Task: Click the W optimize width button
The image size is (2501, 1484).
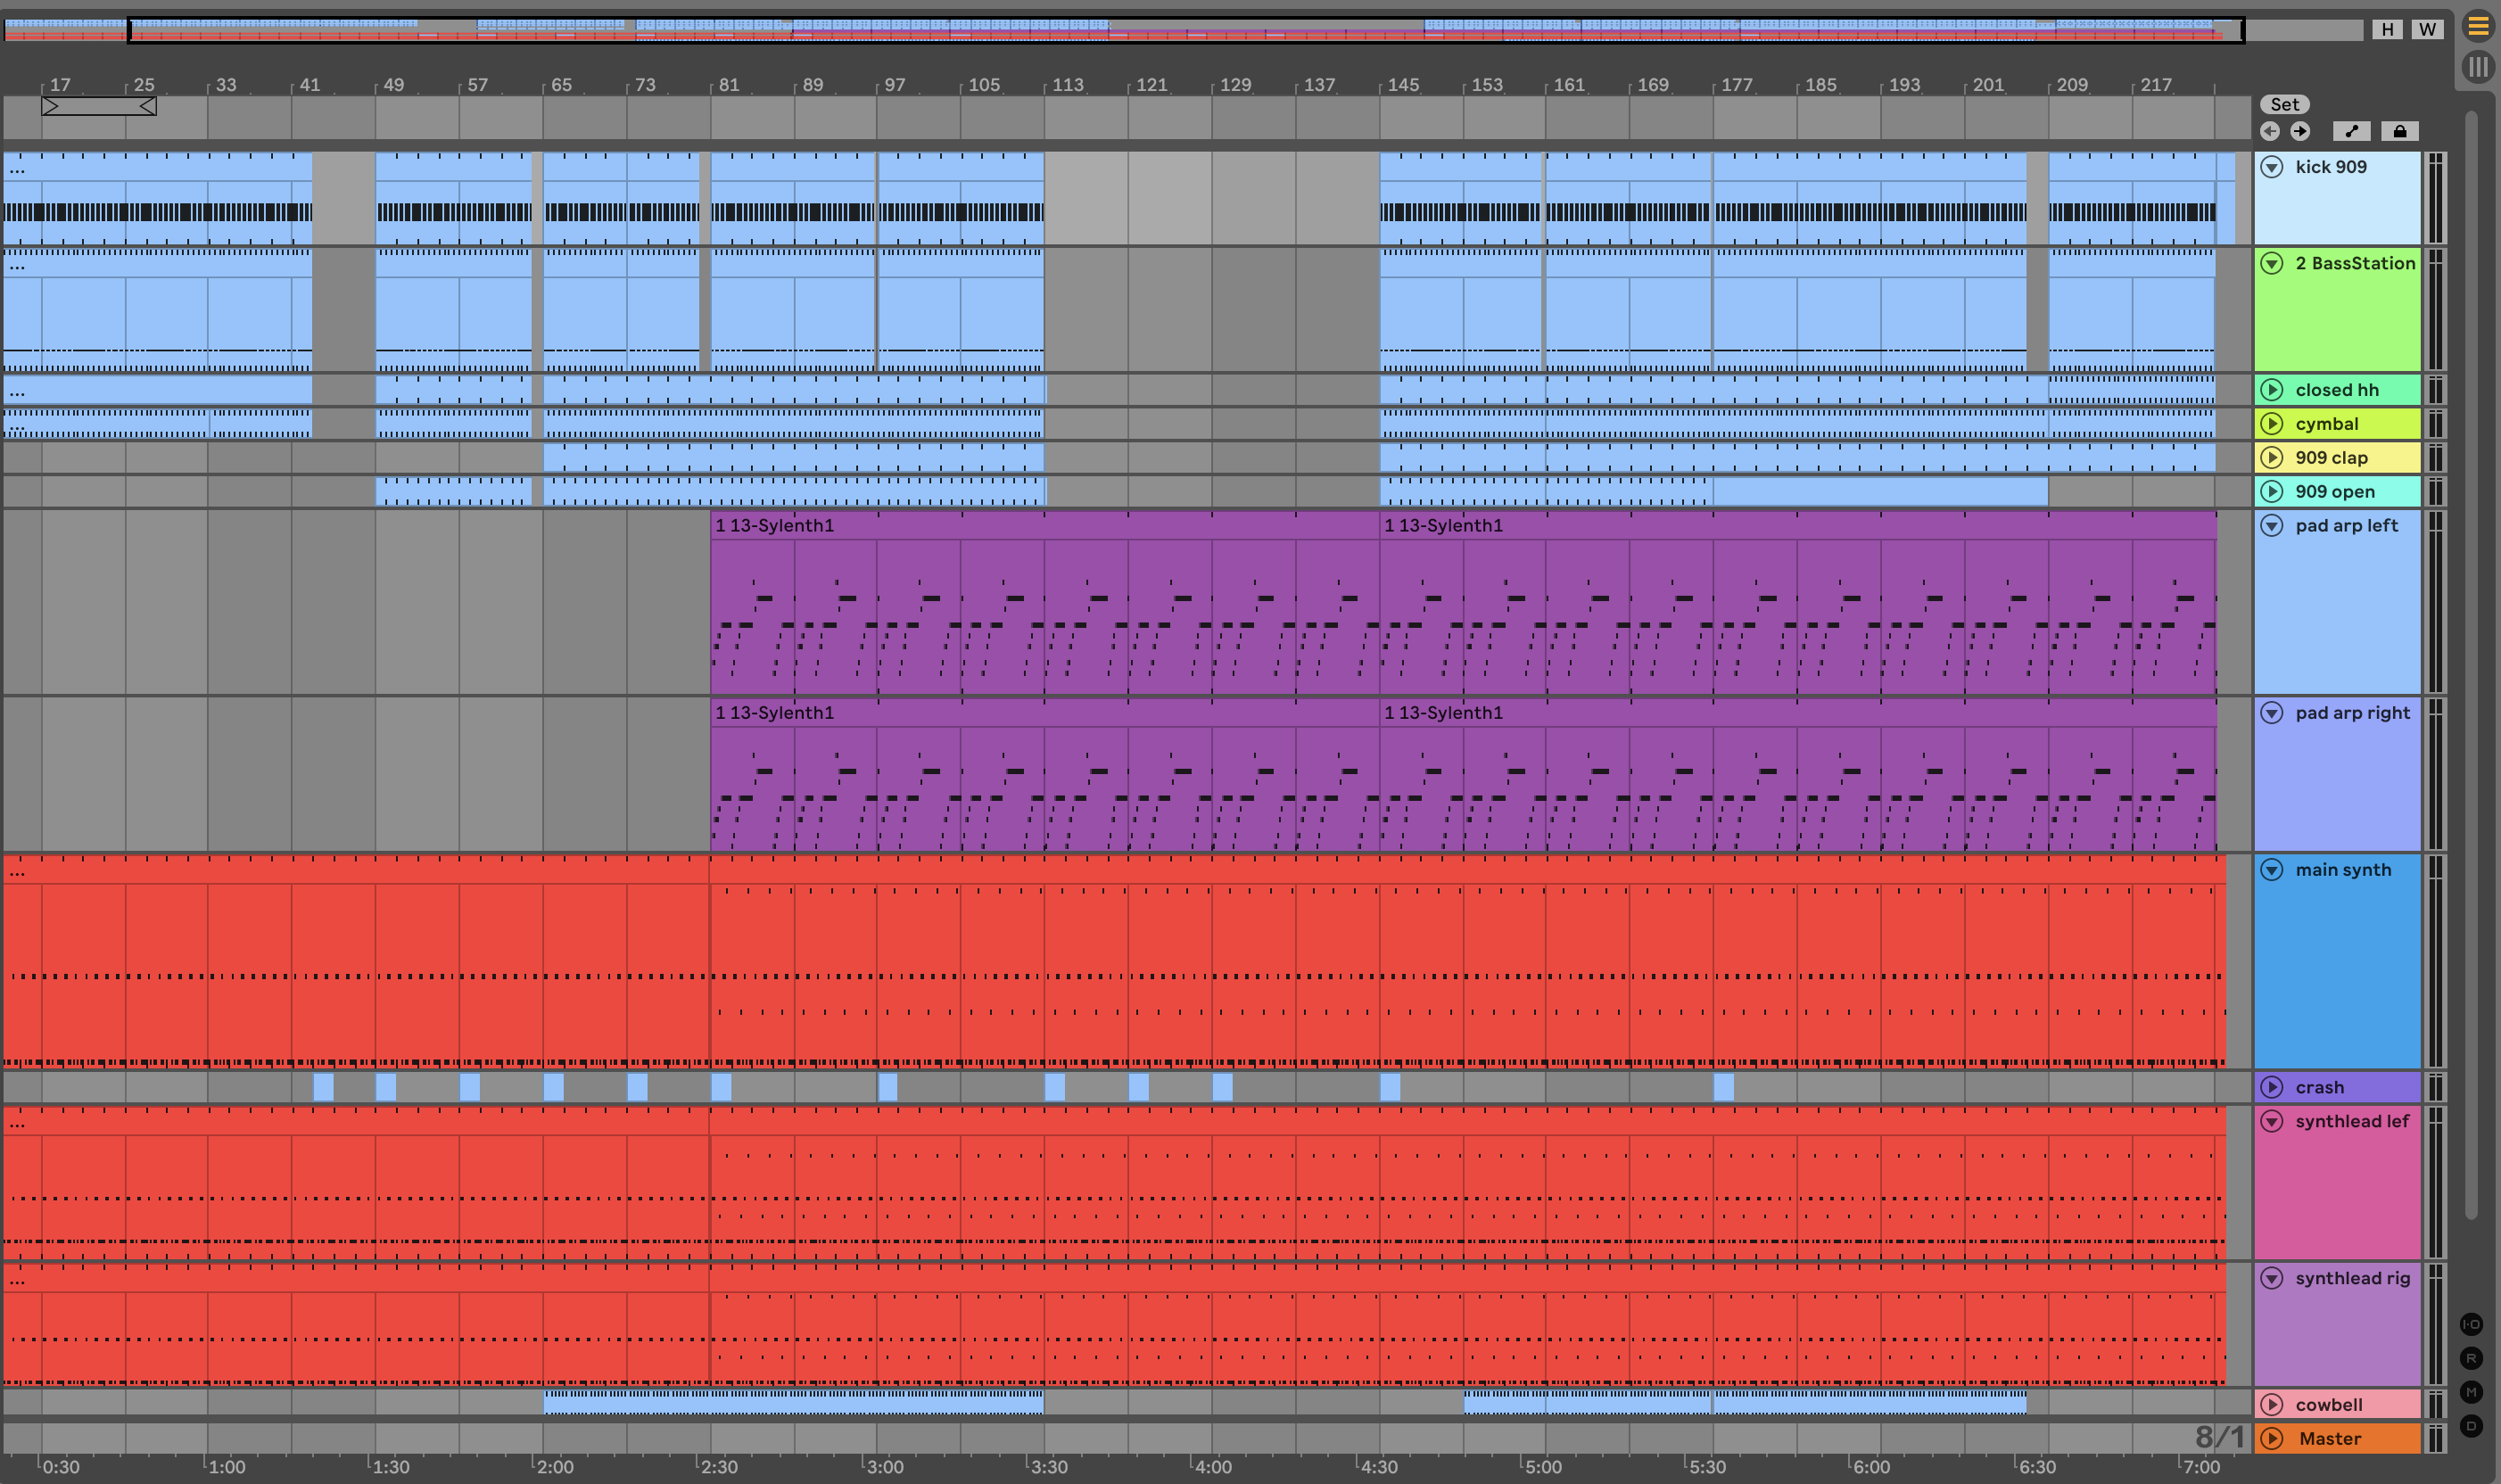Action: tap(2427, 29)
